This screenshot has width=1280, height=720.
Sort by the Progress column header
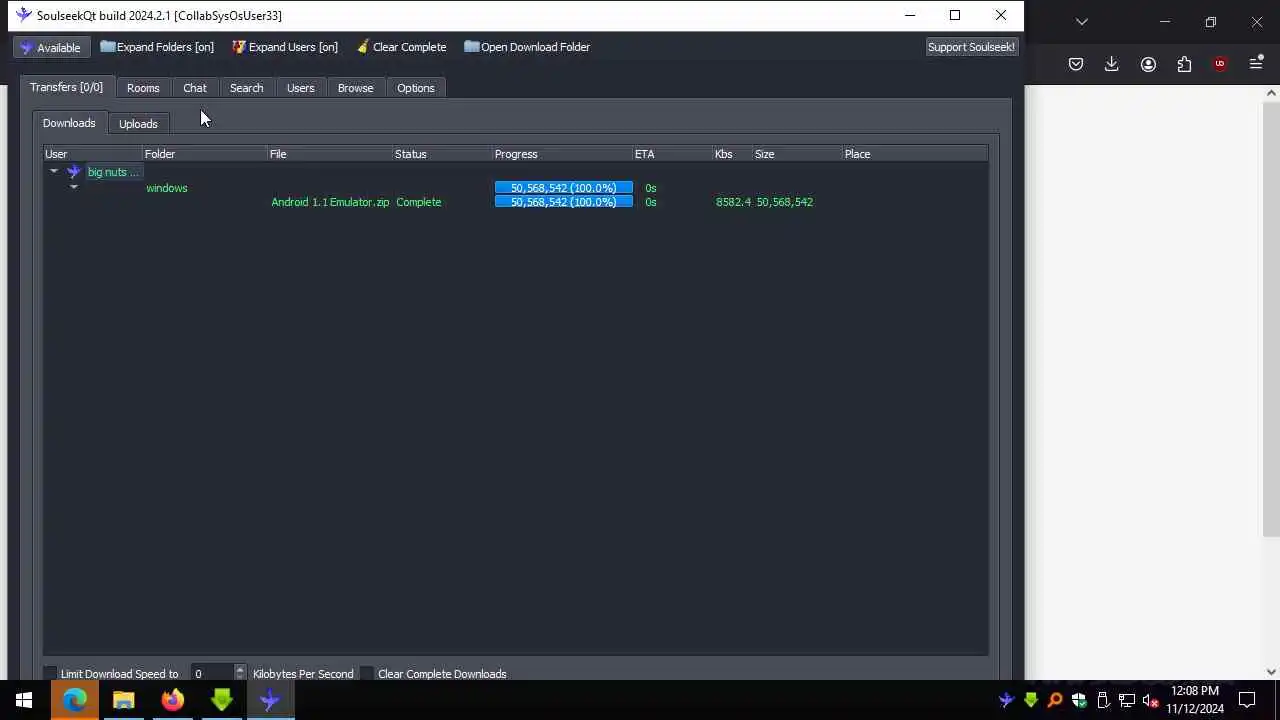click(x=563, y=154)
